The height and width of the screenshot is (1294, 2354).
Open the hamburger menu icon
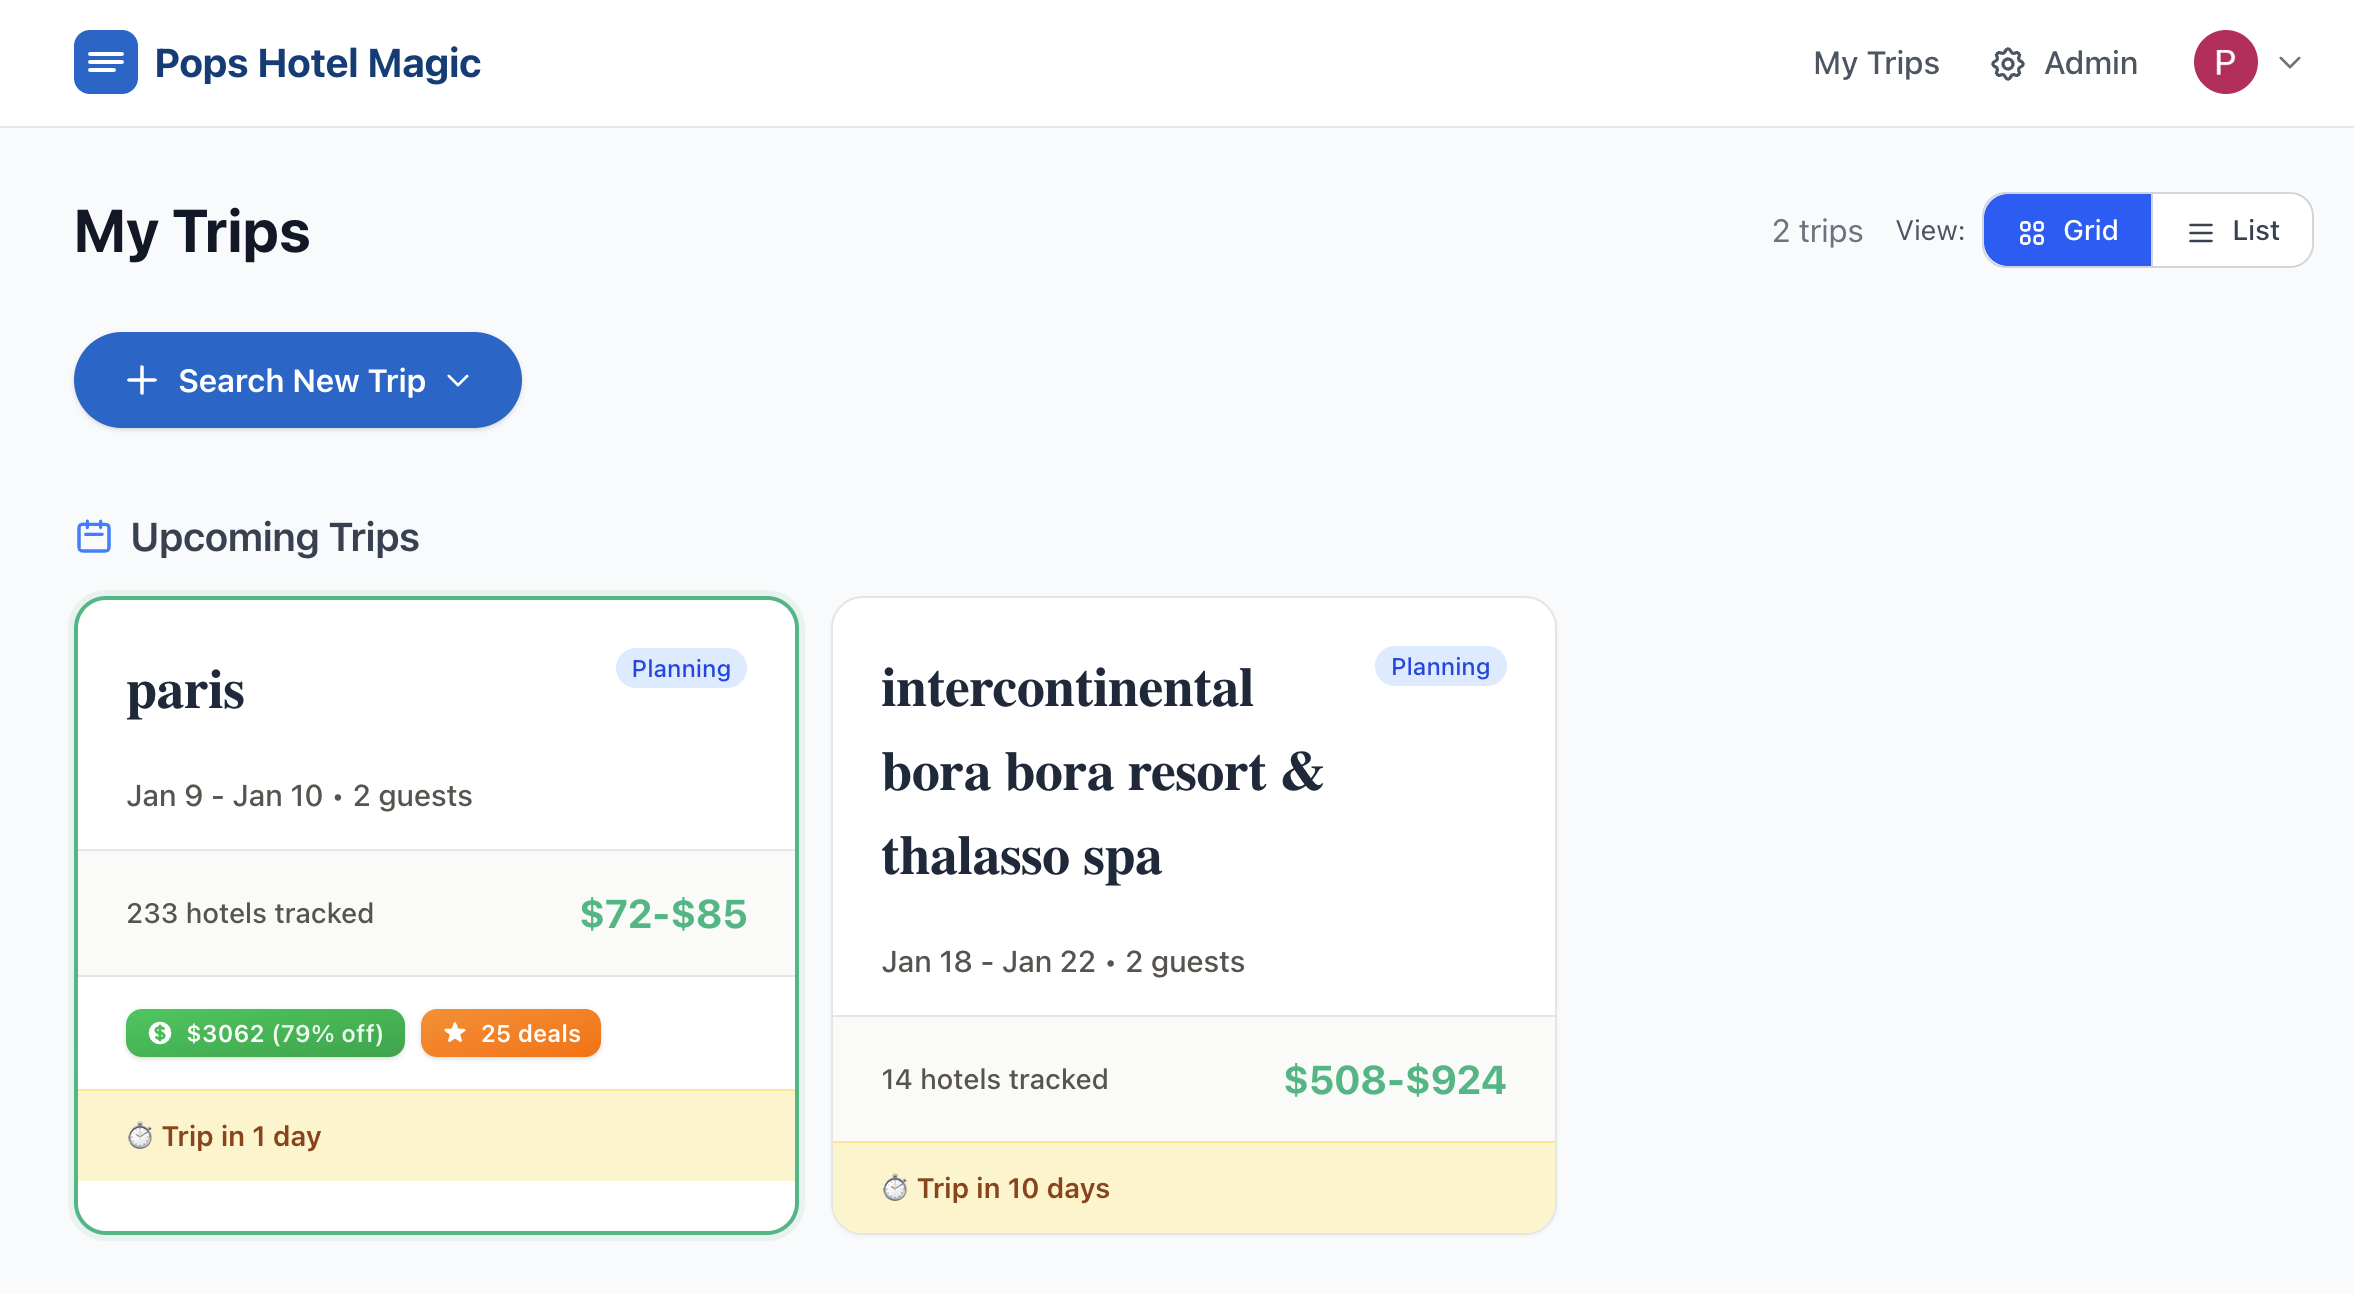[104, 62]
